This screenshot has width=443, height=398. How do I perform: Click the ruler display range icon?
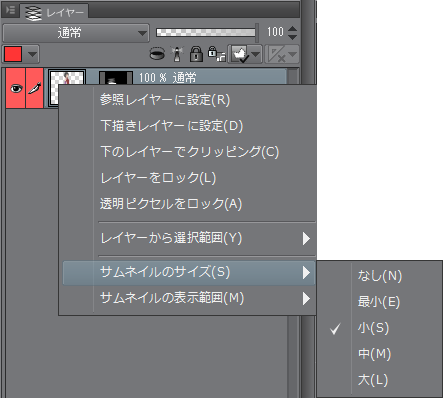(276, 54)
